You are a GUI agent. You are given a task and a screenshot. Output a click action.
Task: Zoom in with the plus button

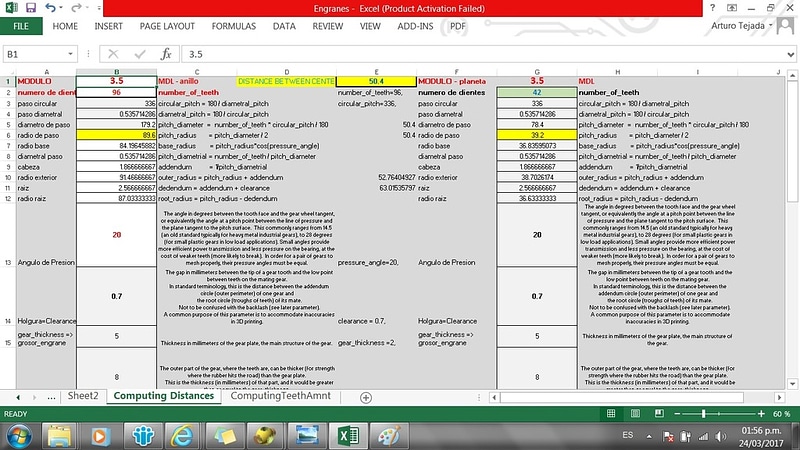tap(761, 414)
